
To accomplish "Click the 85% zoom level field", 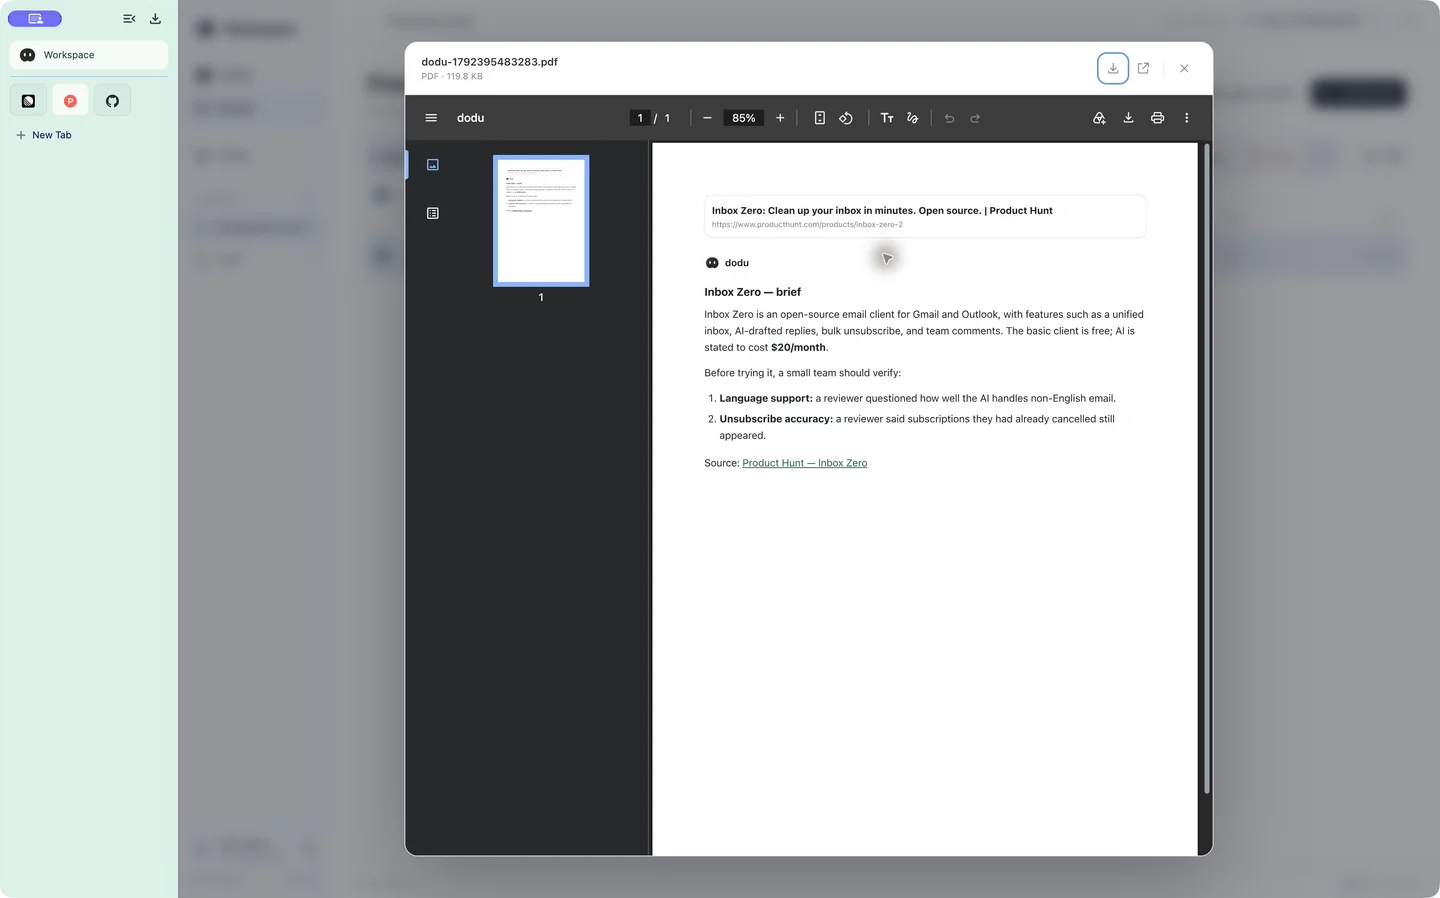I will click(x=744, y=118).
